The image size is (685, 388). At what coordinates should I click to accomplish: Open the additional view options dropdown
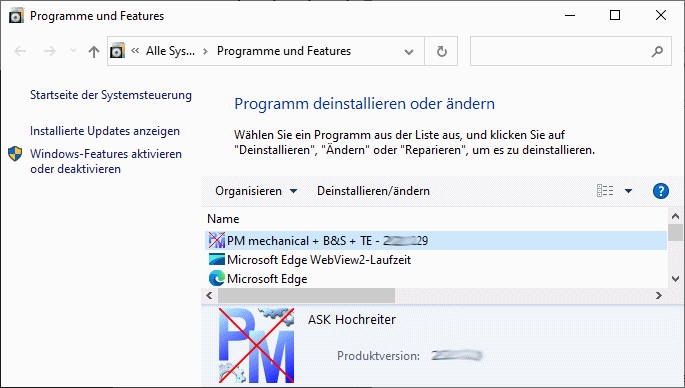pyautogui.click(x=629, y=191)
